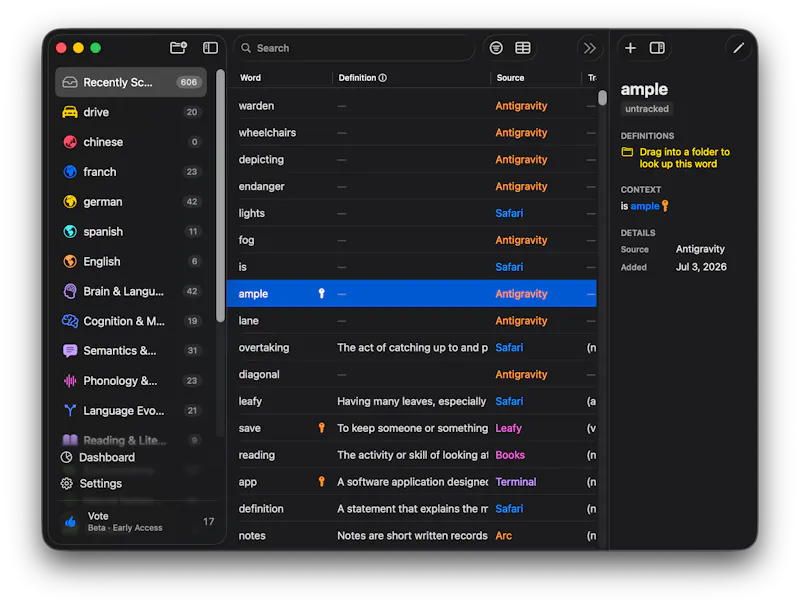Click the 'untracked' status badge

point(646,109)
